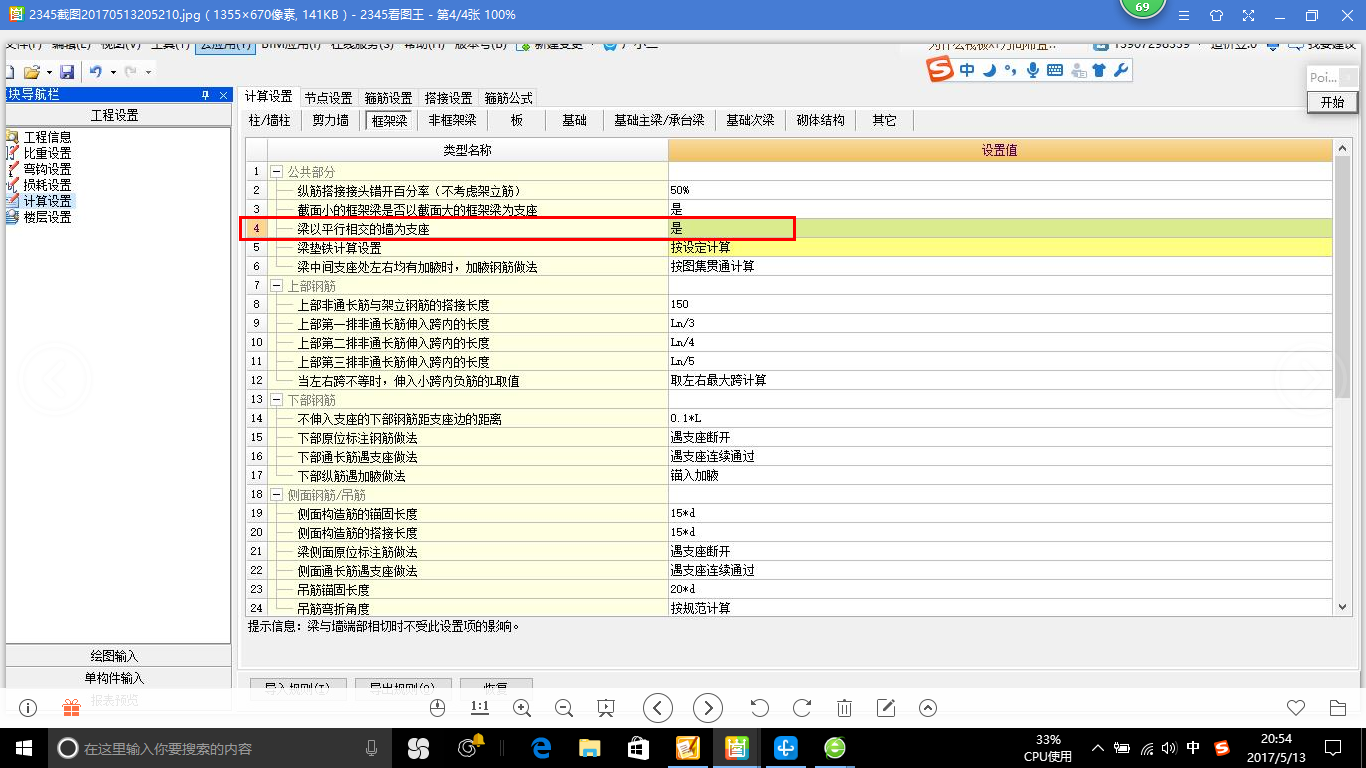Toggle Sogou Chinese/English 中 mode
The image size is (1366, 768).
(967, 70)
